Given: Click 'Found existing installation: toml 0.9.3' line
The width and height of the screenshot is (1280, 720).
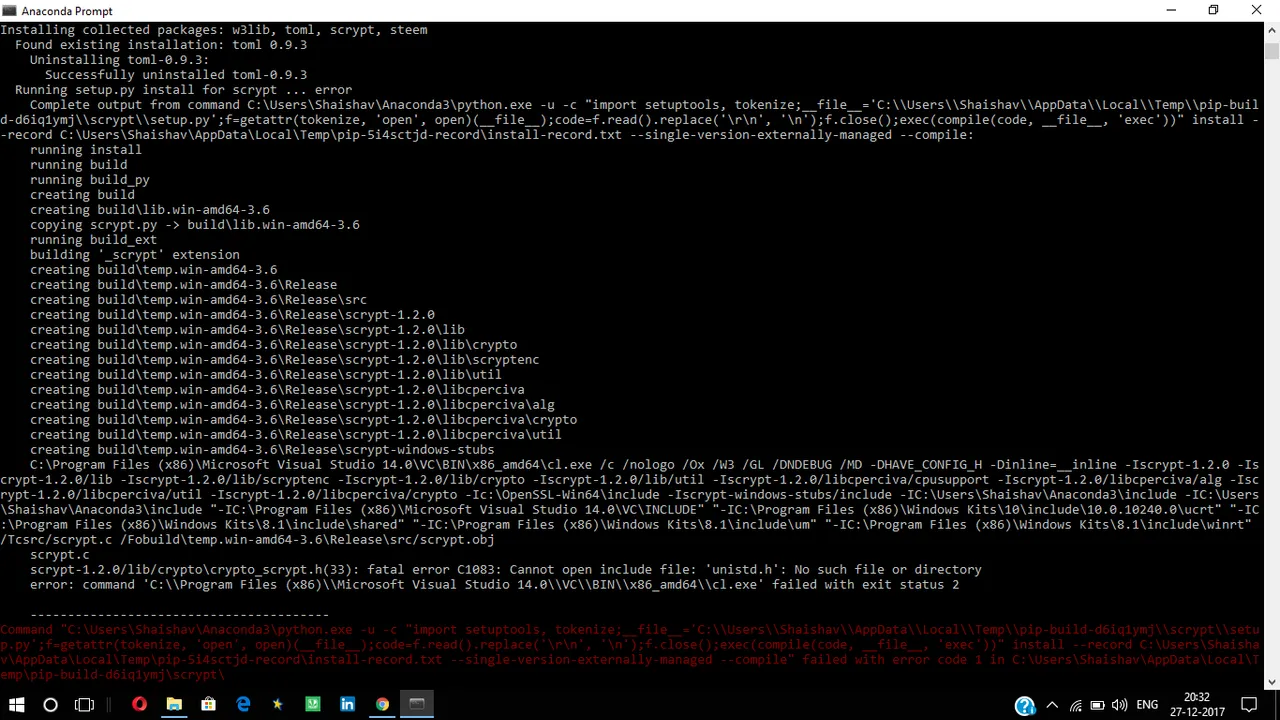Looking at the screenshot, I should coord(161,45).
